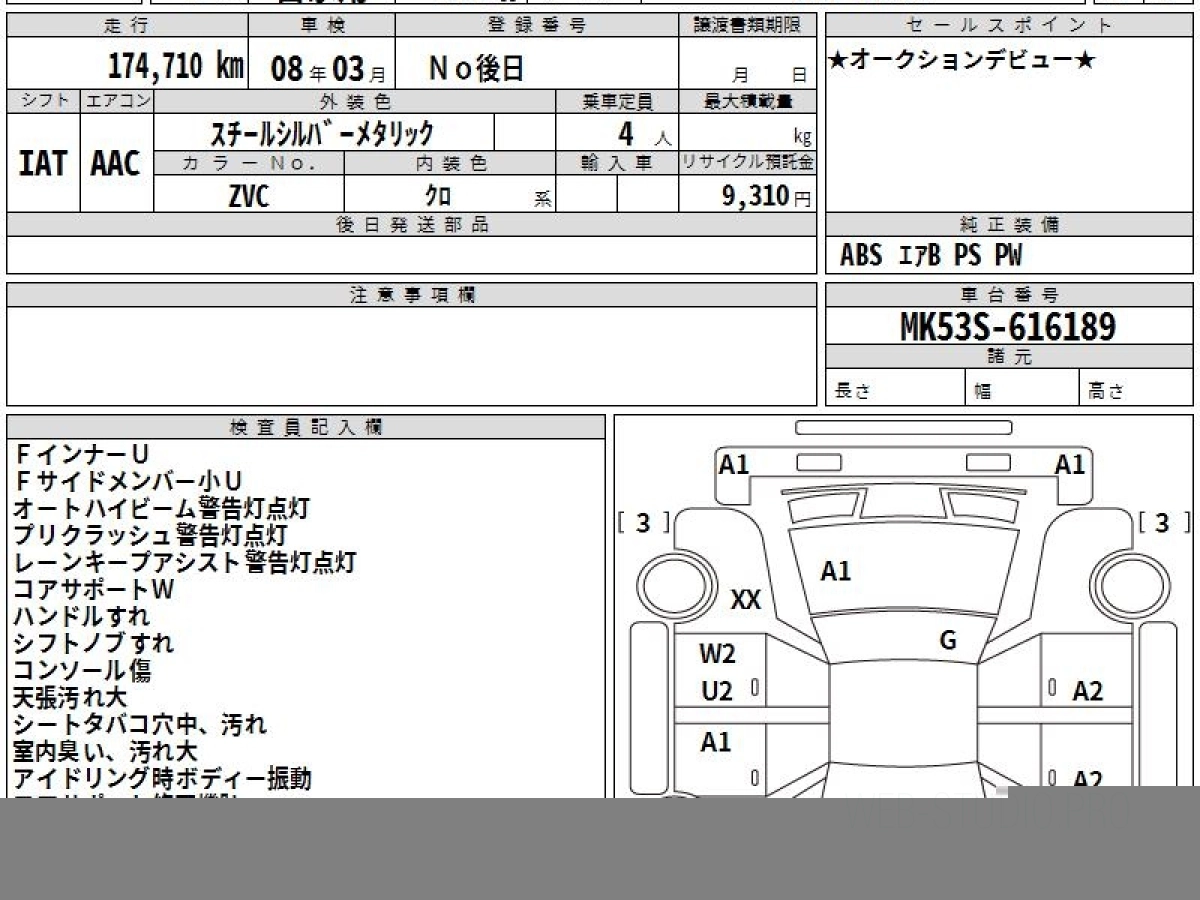Select the ABS エアB PS PW equipment line
1200x900 pixels.
[x=930, y=256]
